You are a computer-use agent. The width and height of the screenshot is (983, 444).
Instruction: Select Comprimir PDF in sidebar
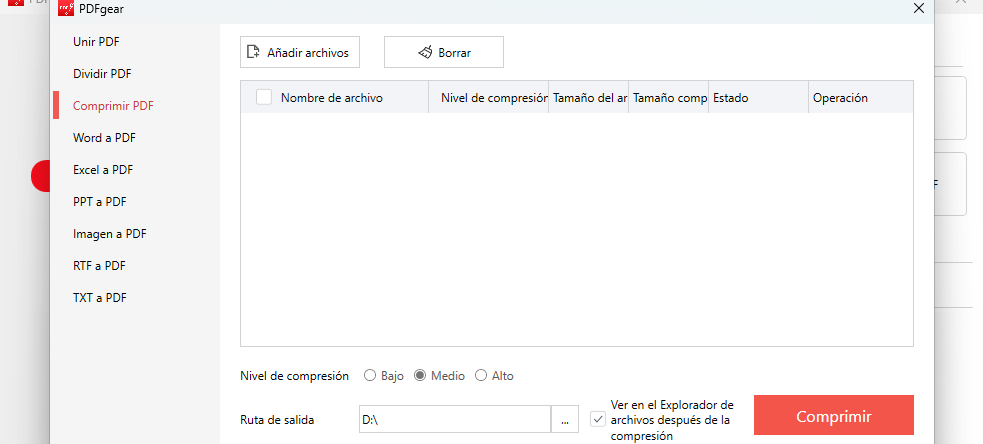[113, 105]
